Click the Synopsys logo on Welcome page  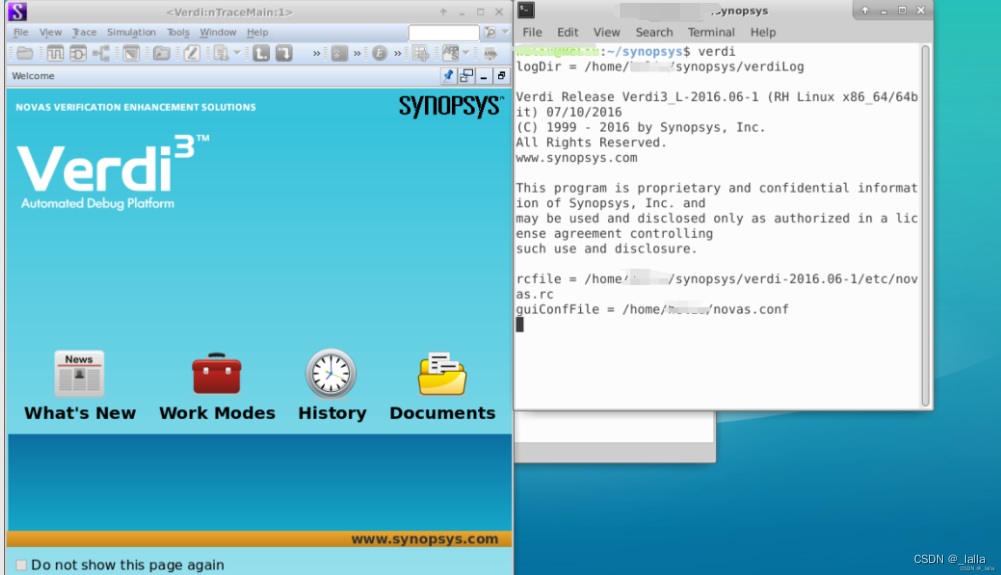point(450,106)
